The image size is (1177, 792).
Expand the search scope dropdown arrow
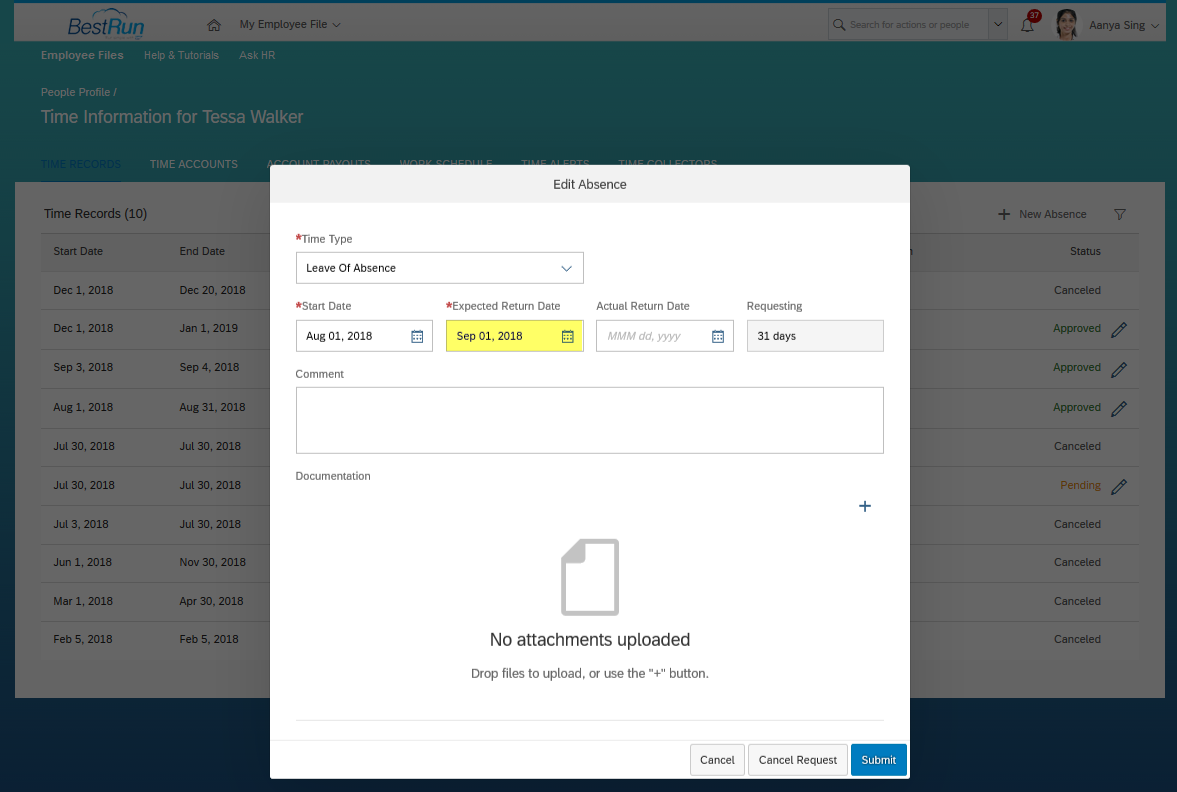click(998, 25)
